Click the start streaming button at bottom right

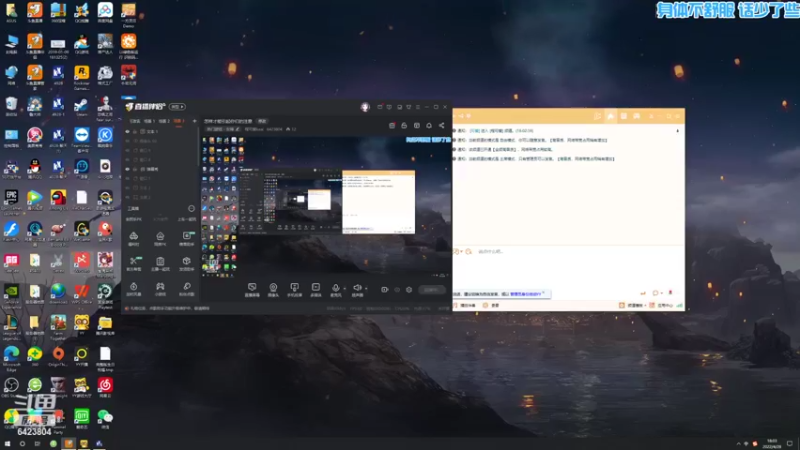[x=431, y=290]
